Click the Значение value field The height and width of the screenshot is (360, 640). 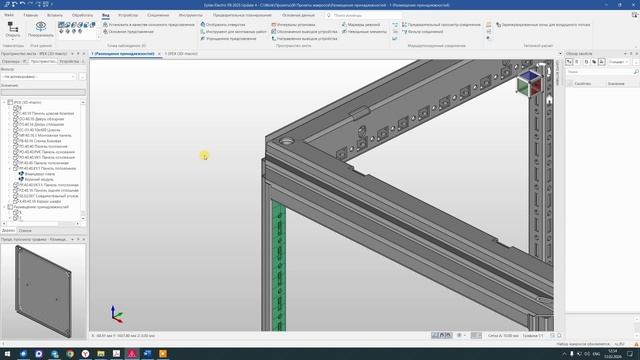[x=43, y=92]
